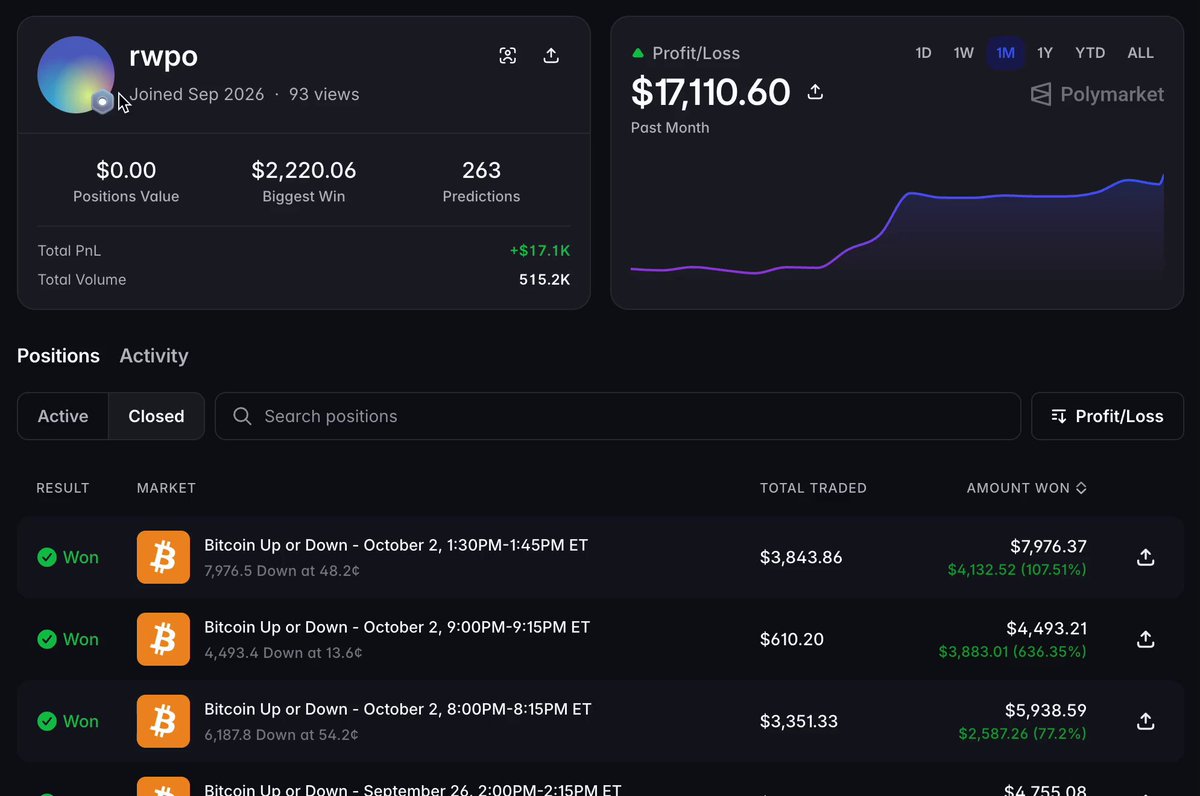Show Active positions
The width and height of the screenshot is (1200, 796).
pos(63,416)
